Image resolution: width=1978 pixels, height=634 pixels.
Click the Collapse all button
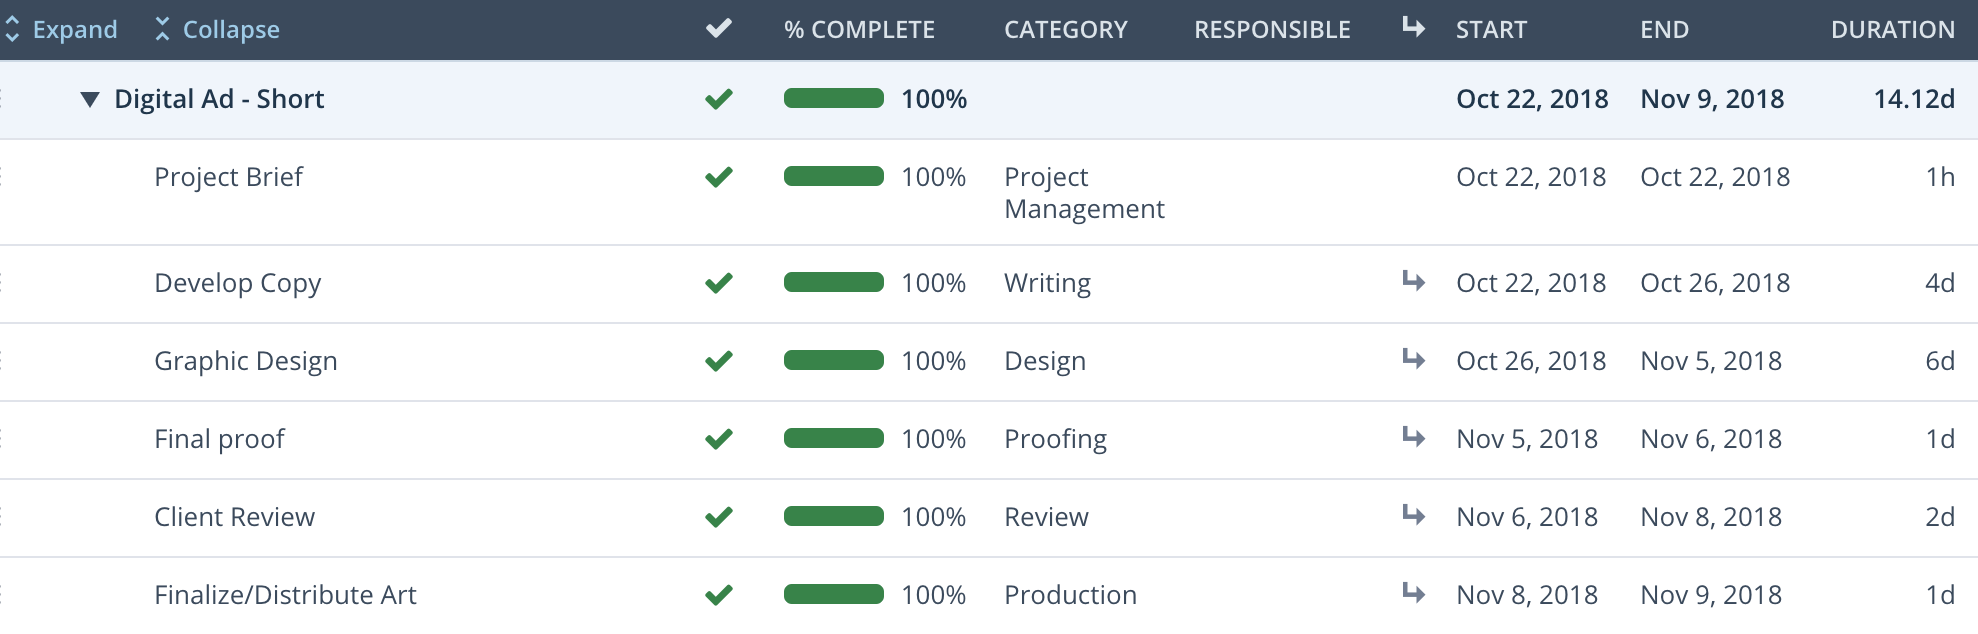(217, 30)
